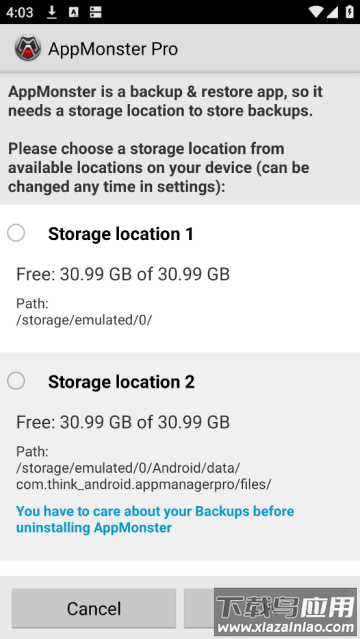Tap free space text under Storage location 1
Image resolution: width=360 pixels, height=639 pixels.
[123, 274]
